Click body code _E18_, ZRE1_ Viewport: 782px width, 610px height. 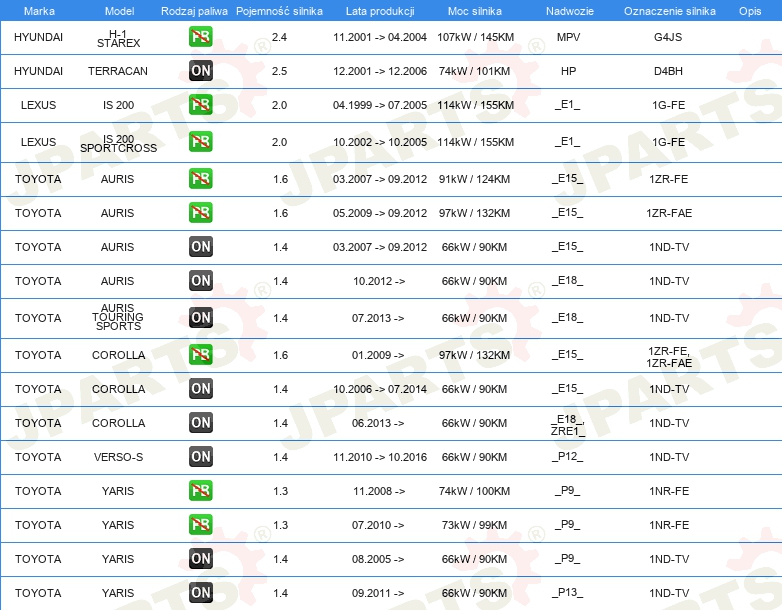pyautogui.click(x=568, y=425)
